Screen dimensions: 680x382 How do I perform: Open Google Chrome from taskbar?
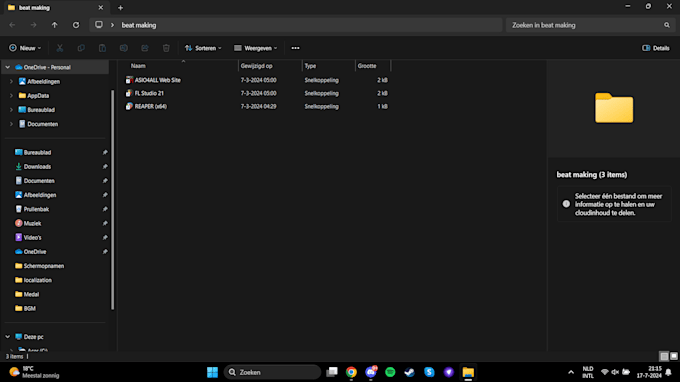pyautogui.click(x=351, y=372)
